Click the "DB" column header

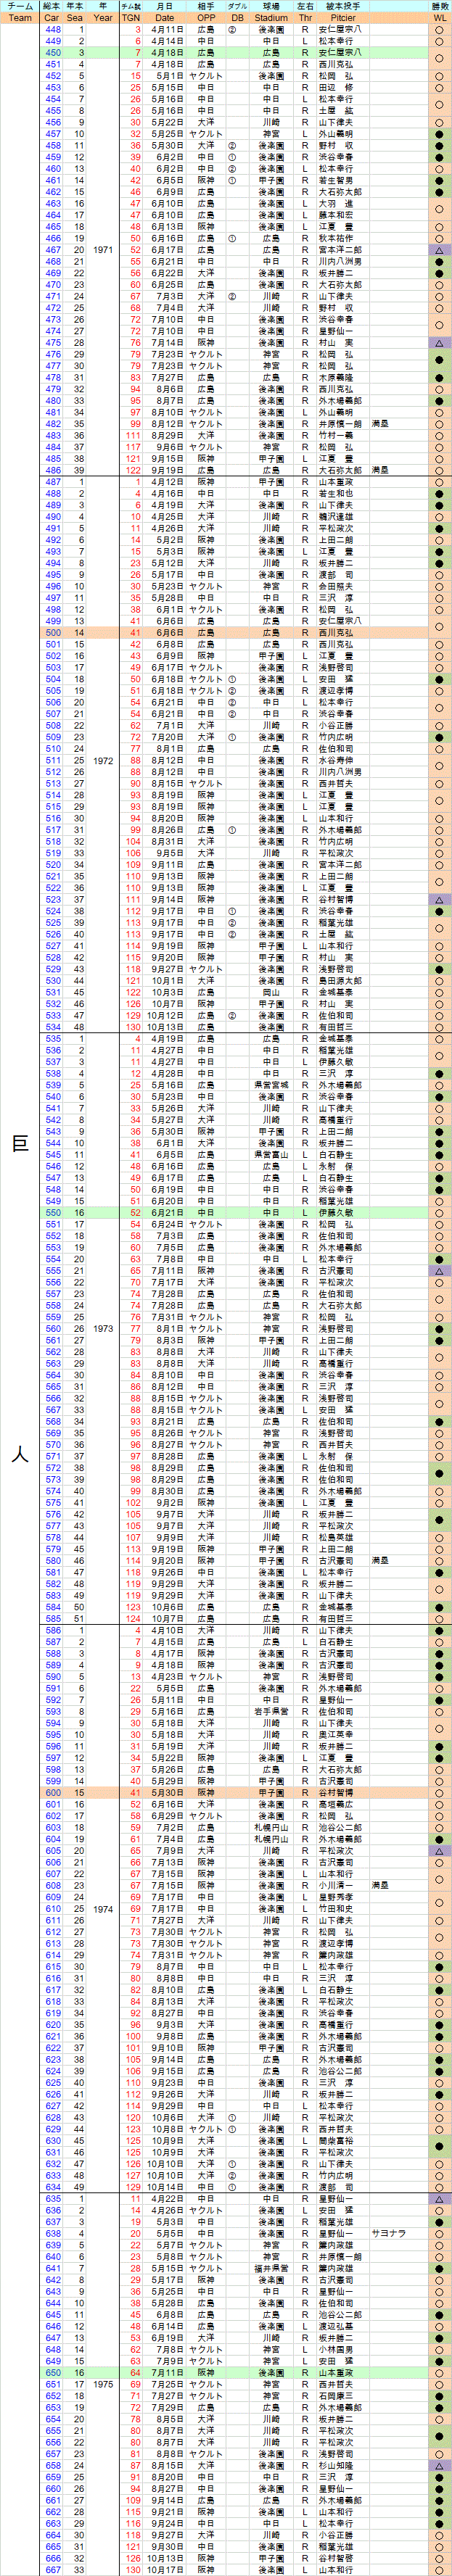(x=237, y=18)
